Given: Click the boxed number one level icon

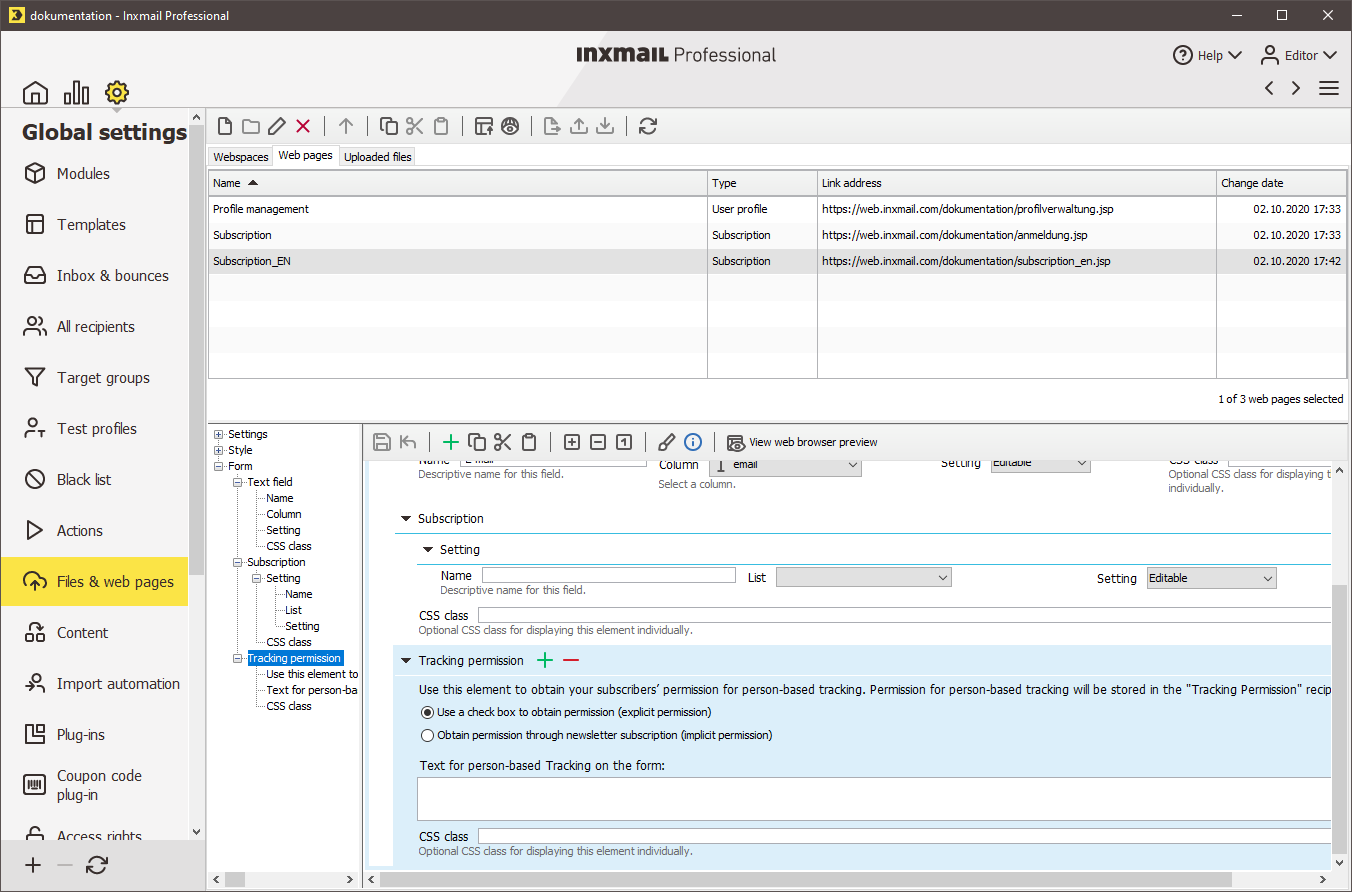Looking at the screenshot, I should pos(624,442).
